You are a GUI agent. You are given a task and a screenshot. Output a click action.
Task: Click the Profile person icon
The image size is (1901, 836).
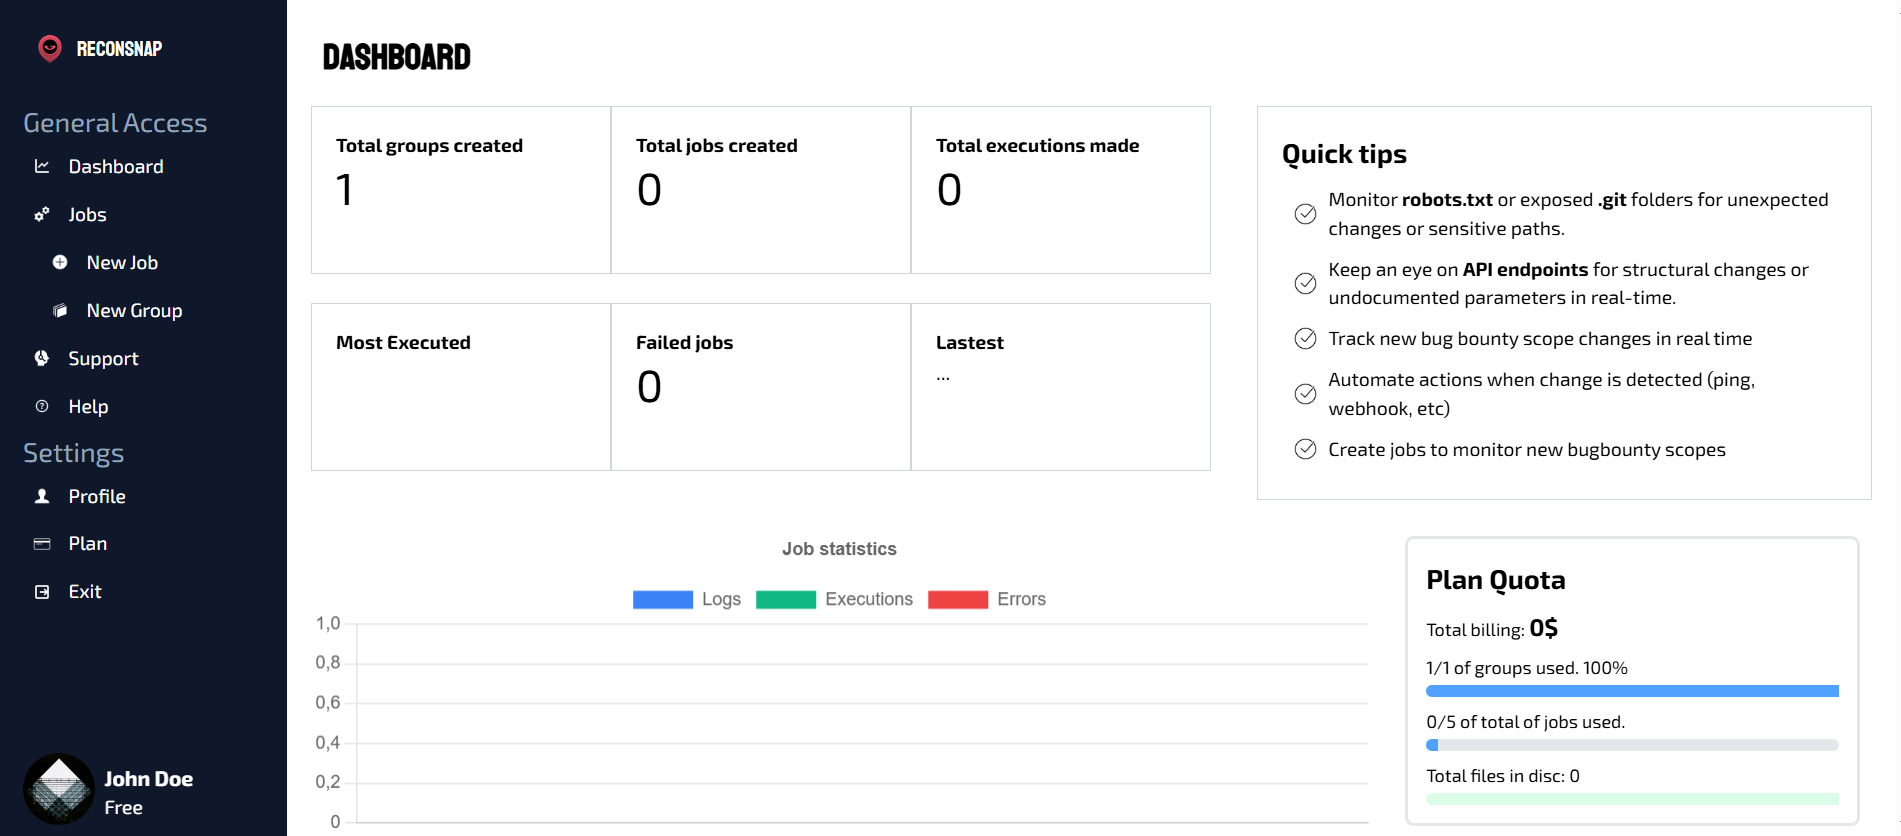(42, 496)
